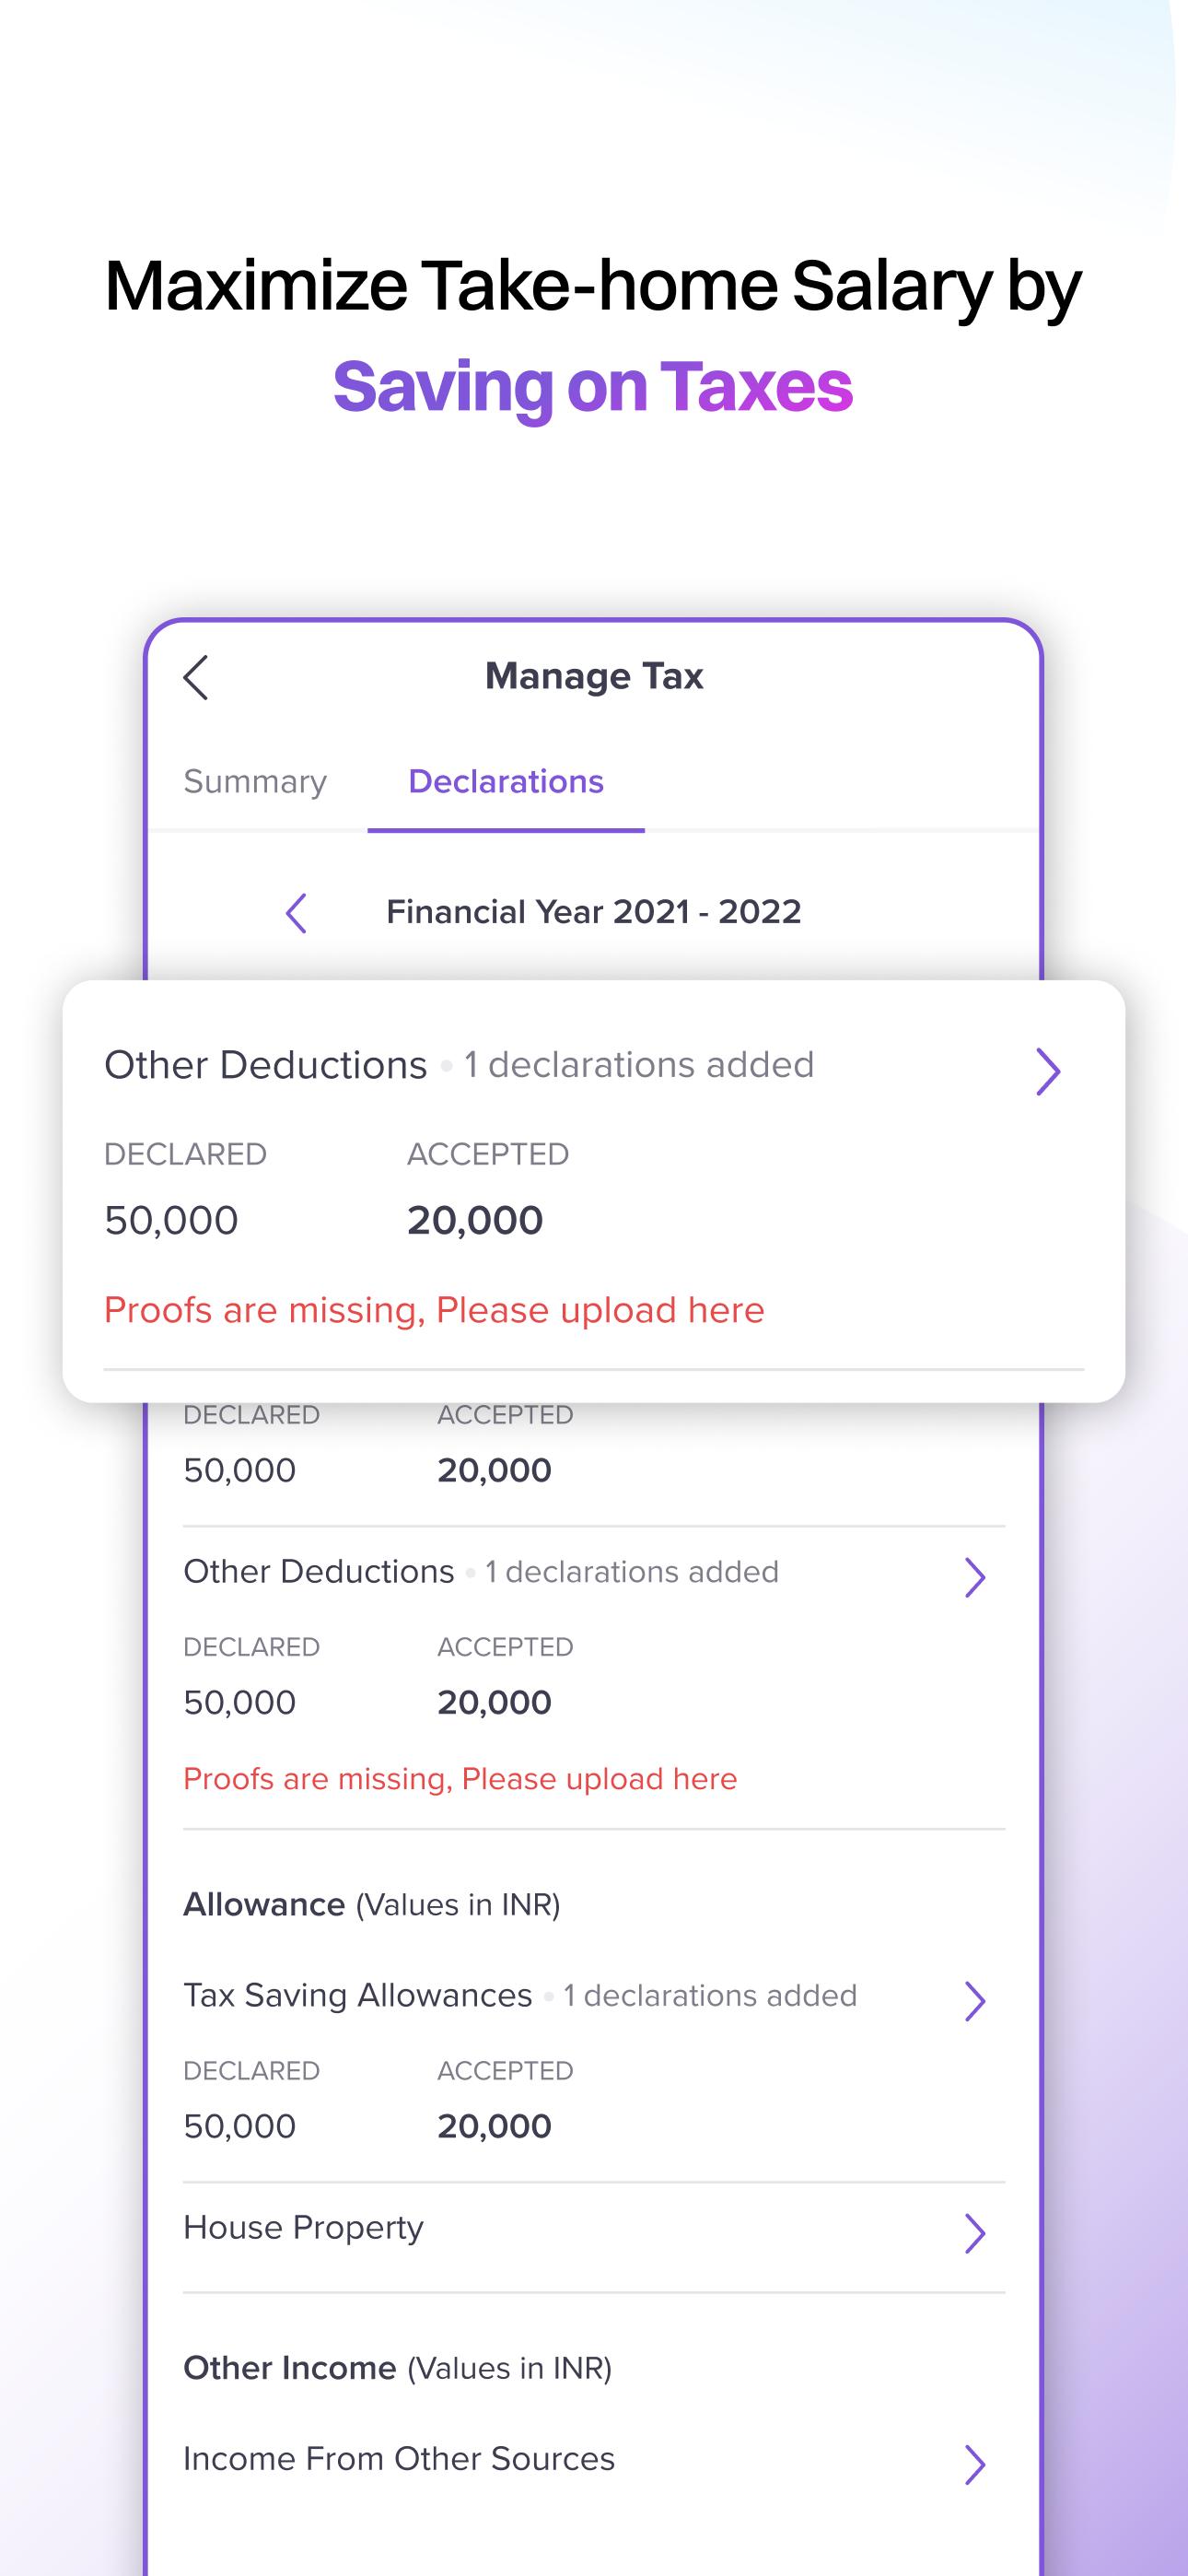Tap accepted 20,000 amount in popup card
The image size is (1188, 2576).
tap(475, 1221)
